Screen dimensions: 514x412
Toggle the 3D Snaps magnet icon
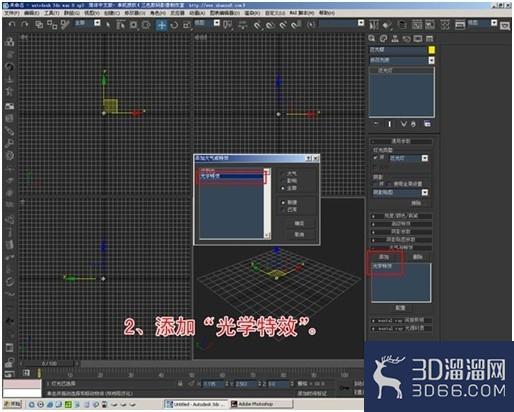tap(258, 25)
